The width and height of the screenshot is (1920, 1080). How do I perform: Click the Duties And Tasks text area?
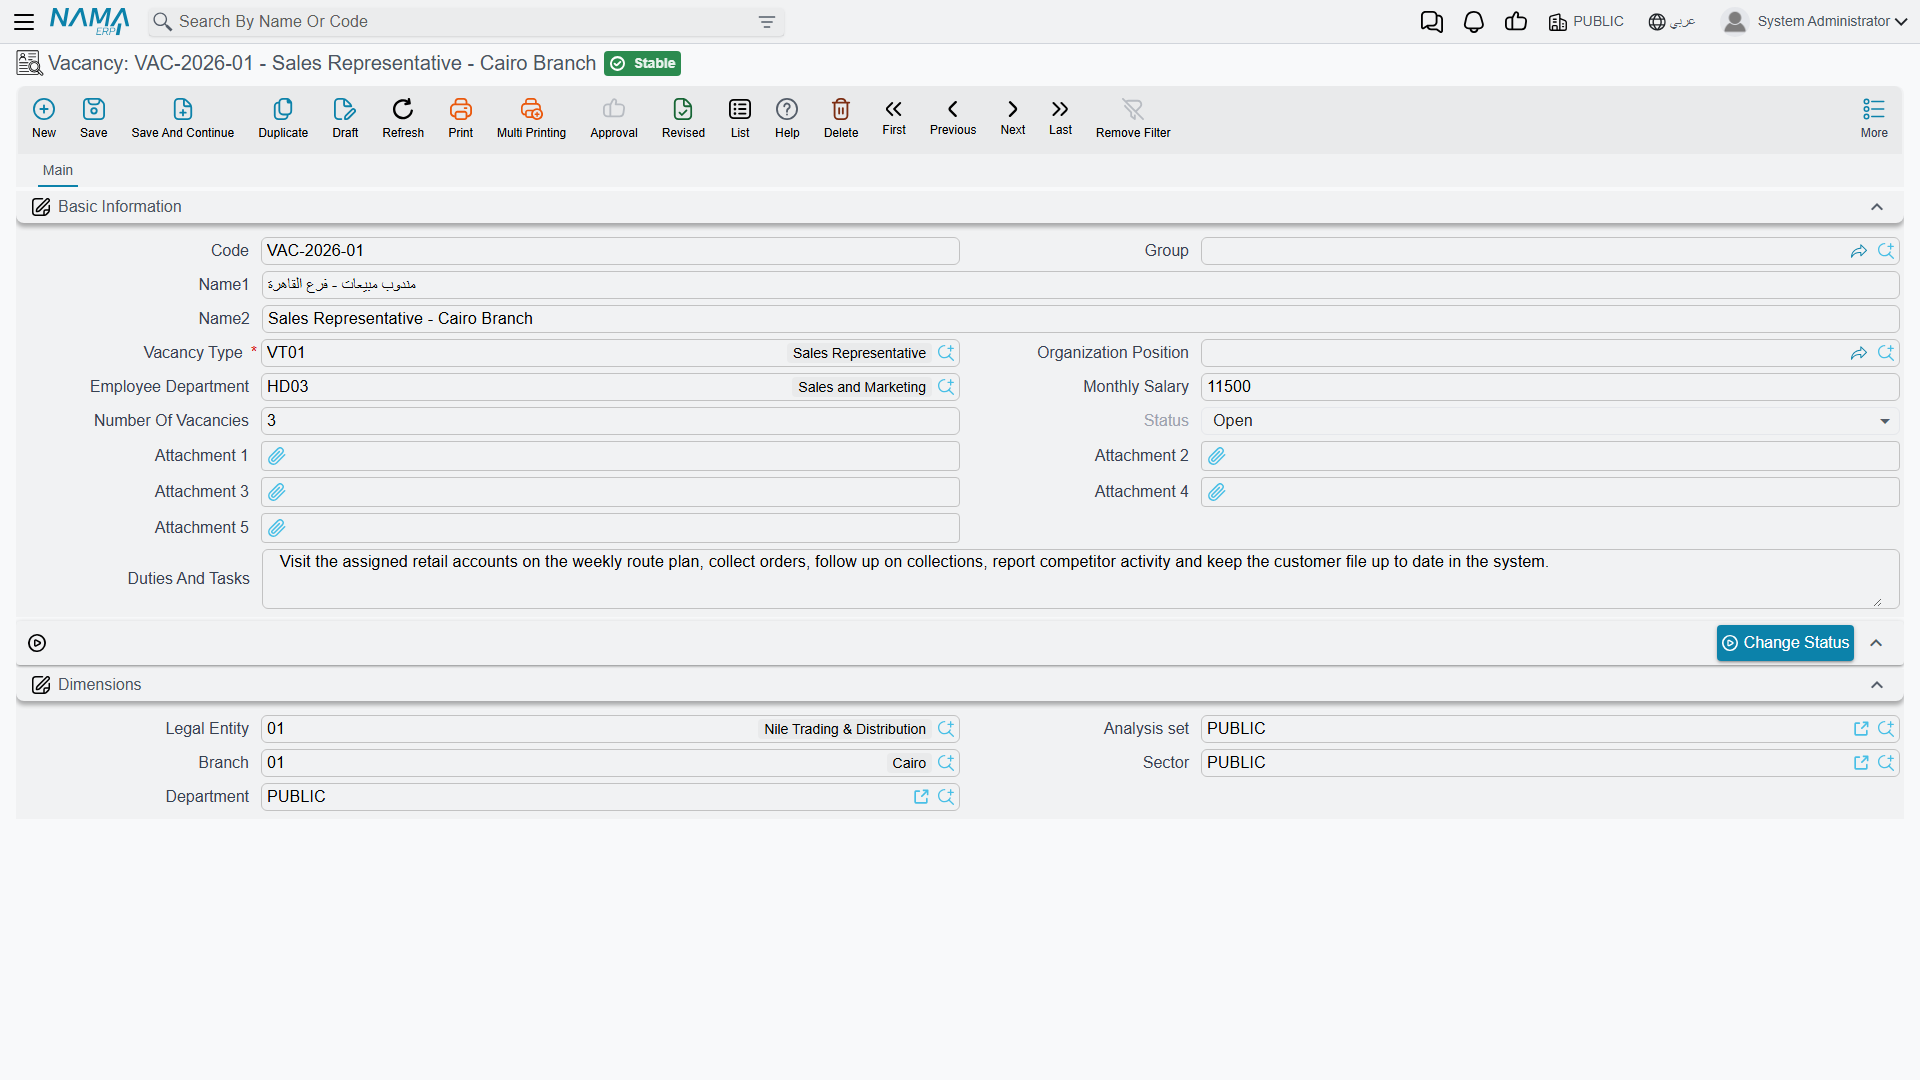1080,579
